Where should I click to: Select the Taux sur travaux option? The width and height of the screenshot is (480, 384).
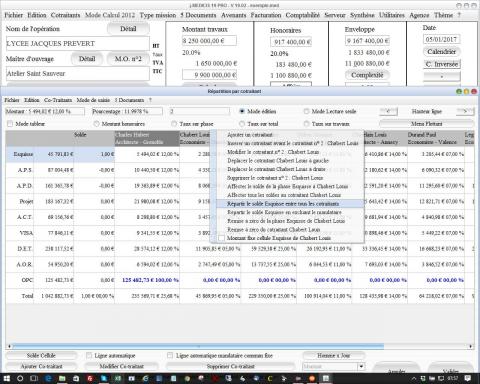pos(306,124)
